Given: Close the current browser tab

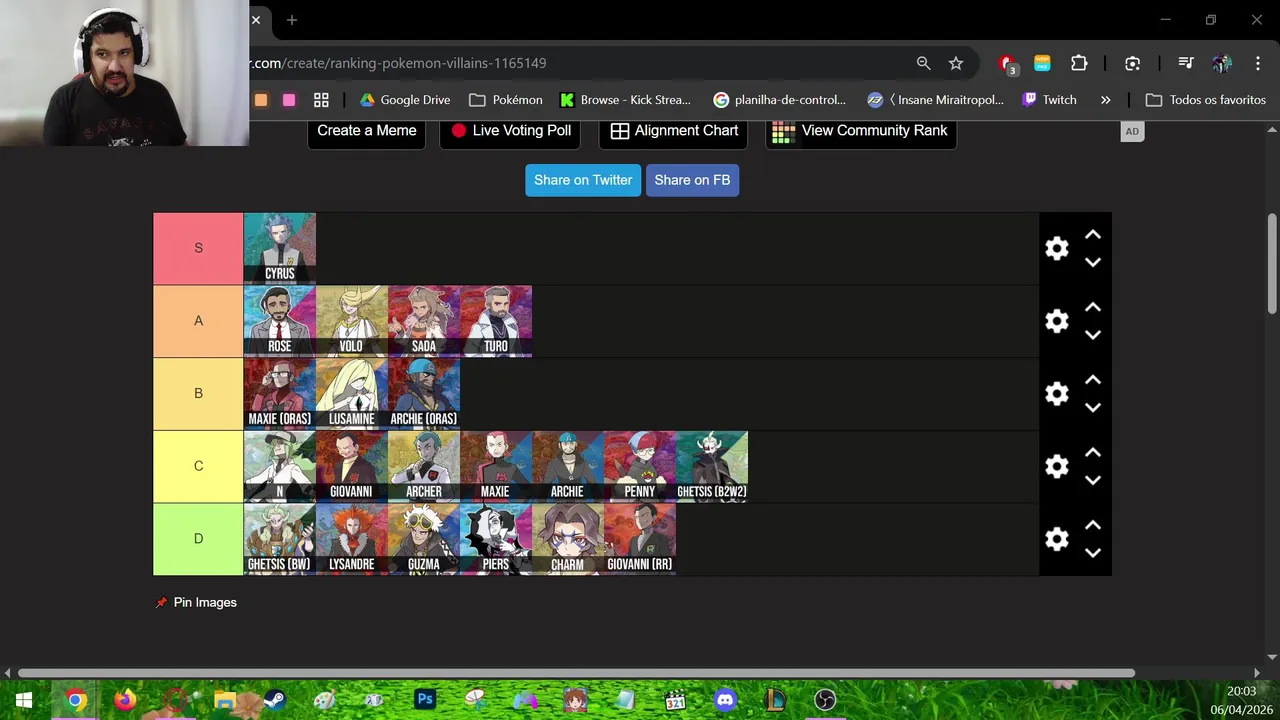Looking at the screenshot, I should [x=256, y=20].
